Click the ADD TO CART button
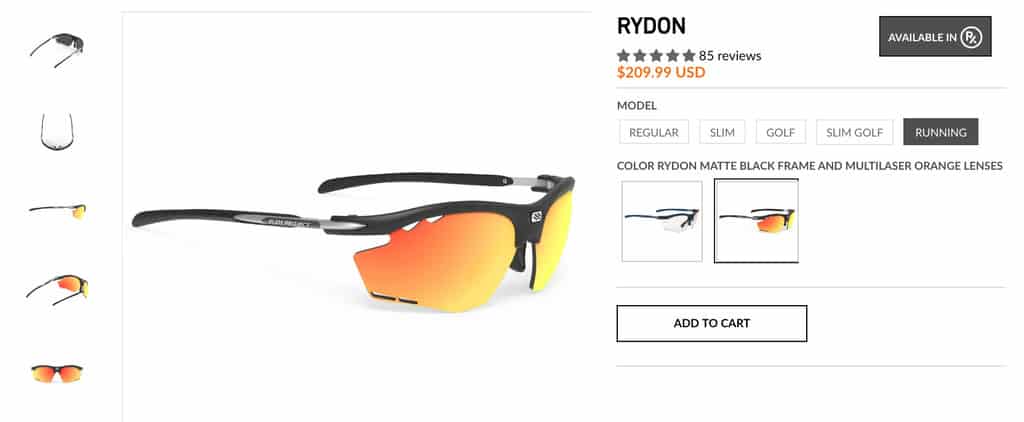 point(712,323)
